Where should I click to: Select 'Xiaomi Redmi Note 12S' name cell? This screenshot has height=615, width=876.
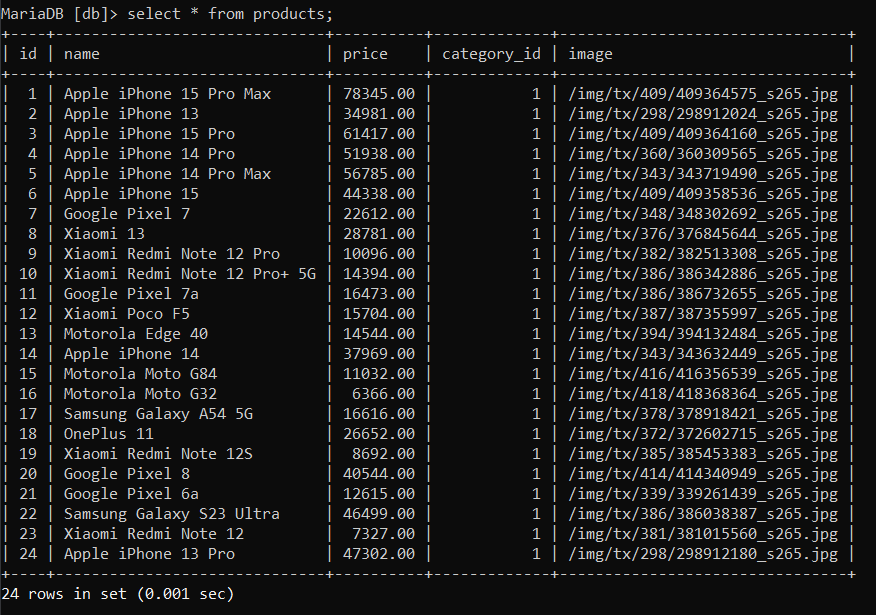click(158, 454)
